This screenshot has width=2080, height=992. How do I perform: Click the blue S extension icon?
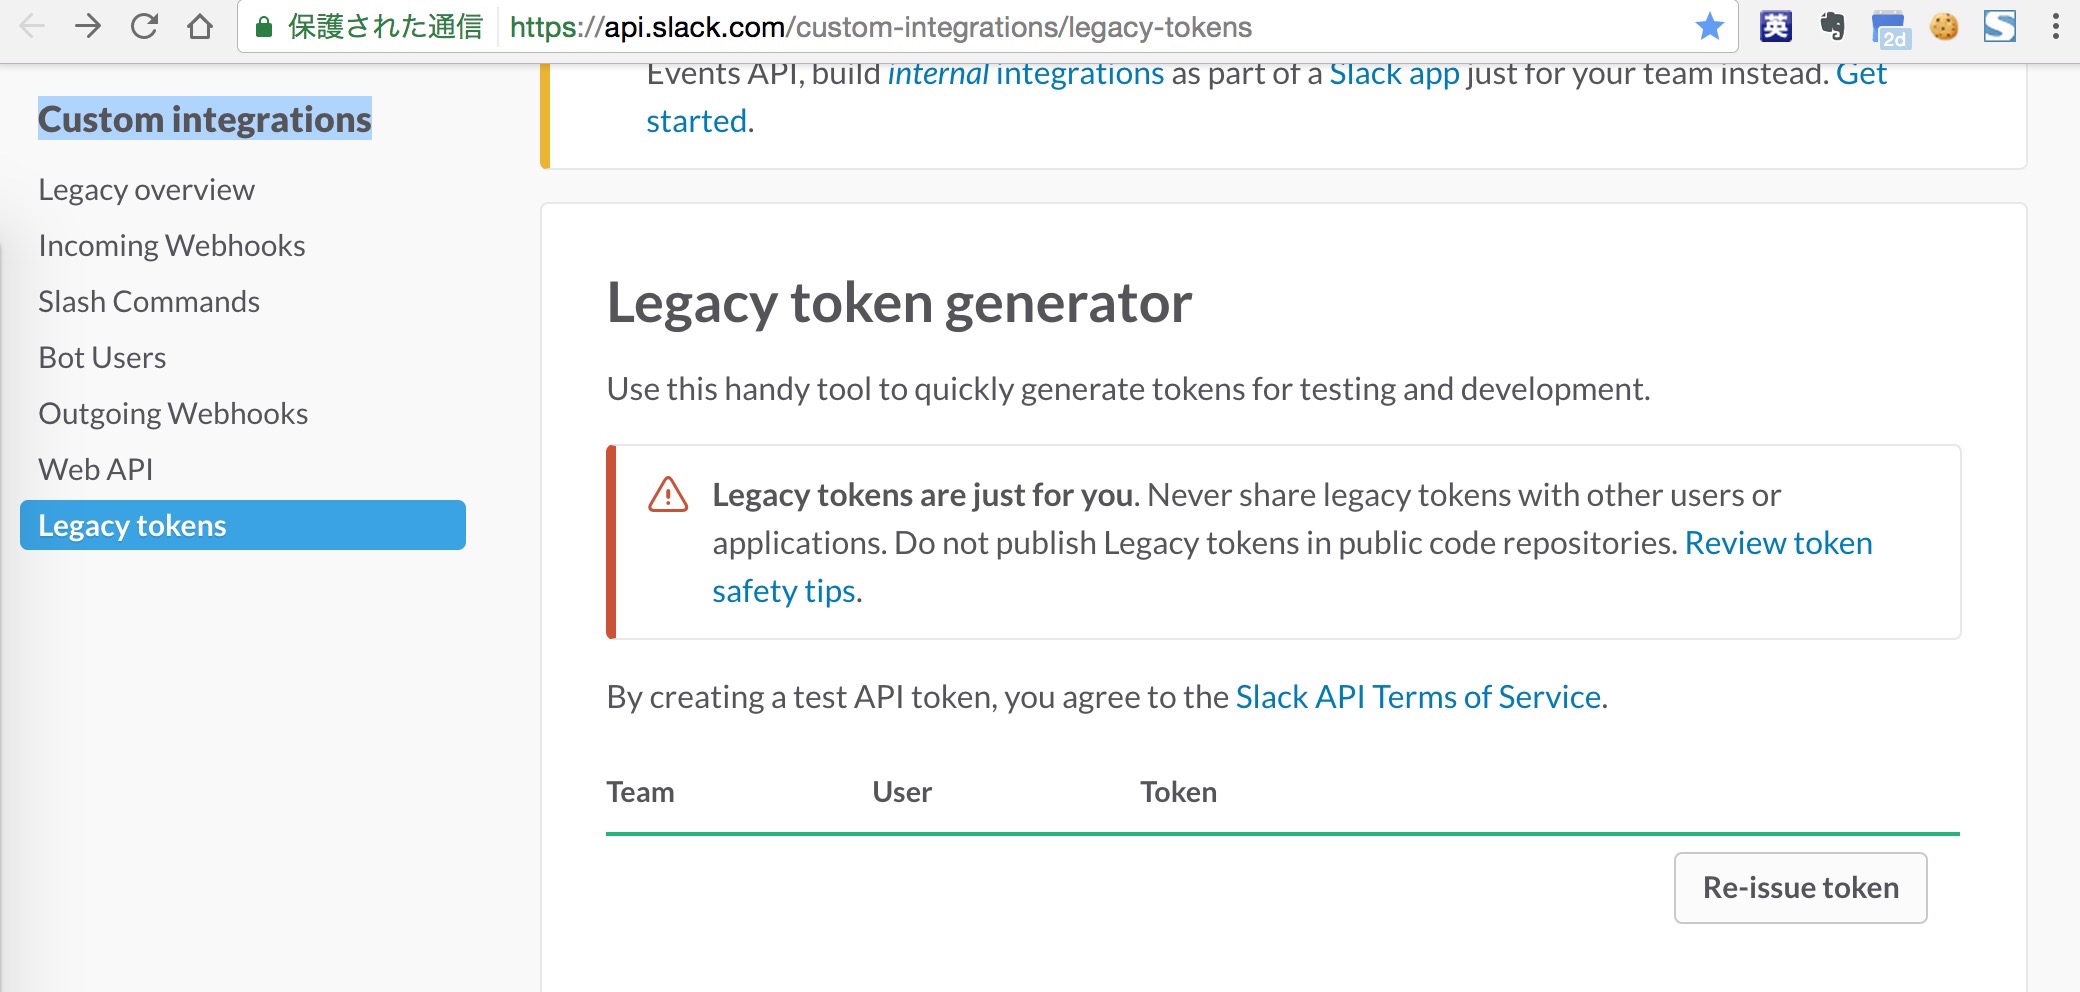[x=2000, y=27]
